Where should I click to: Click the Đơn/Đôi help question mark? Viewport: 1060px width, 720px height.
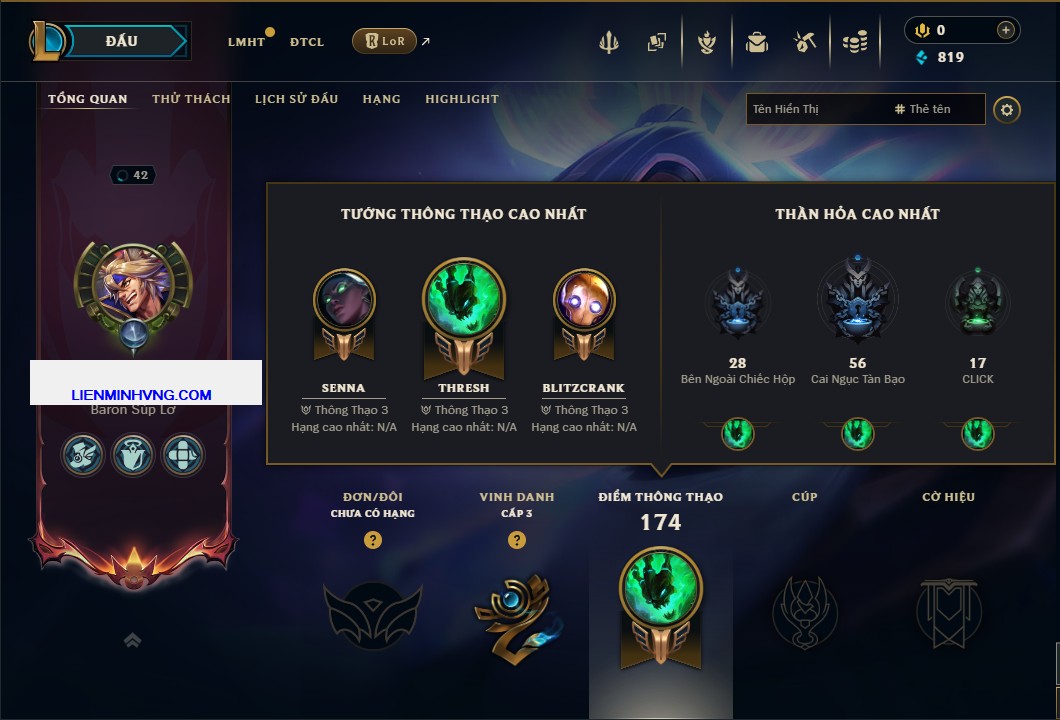pos(372,539)
